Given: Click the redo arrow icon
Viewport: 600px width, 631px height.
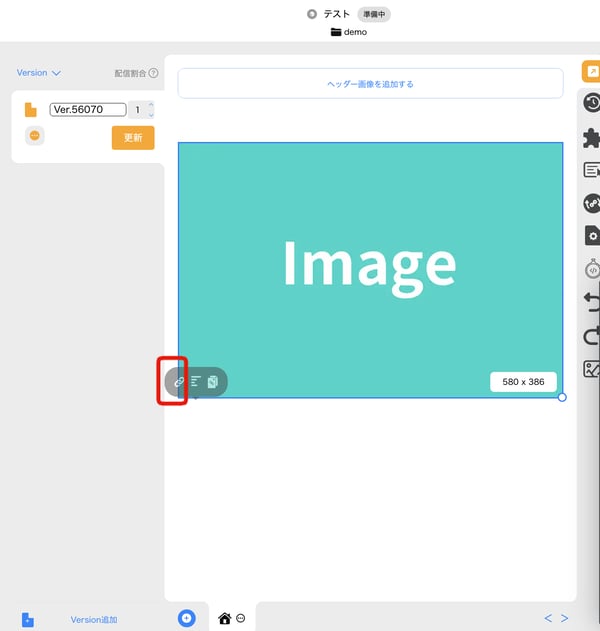Looking at the screenshot, I should pyautogui.click(x=592, y=336).
